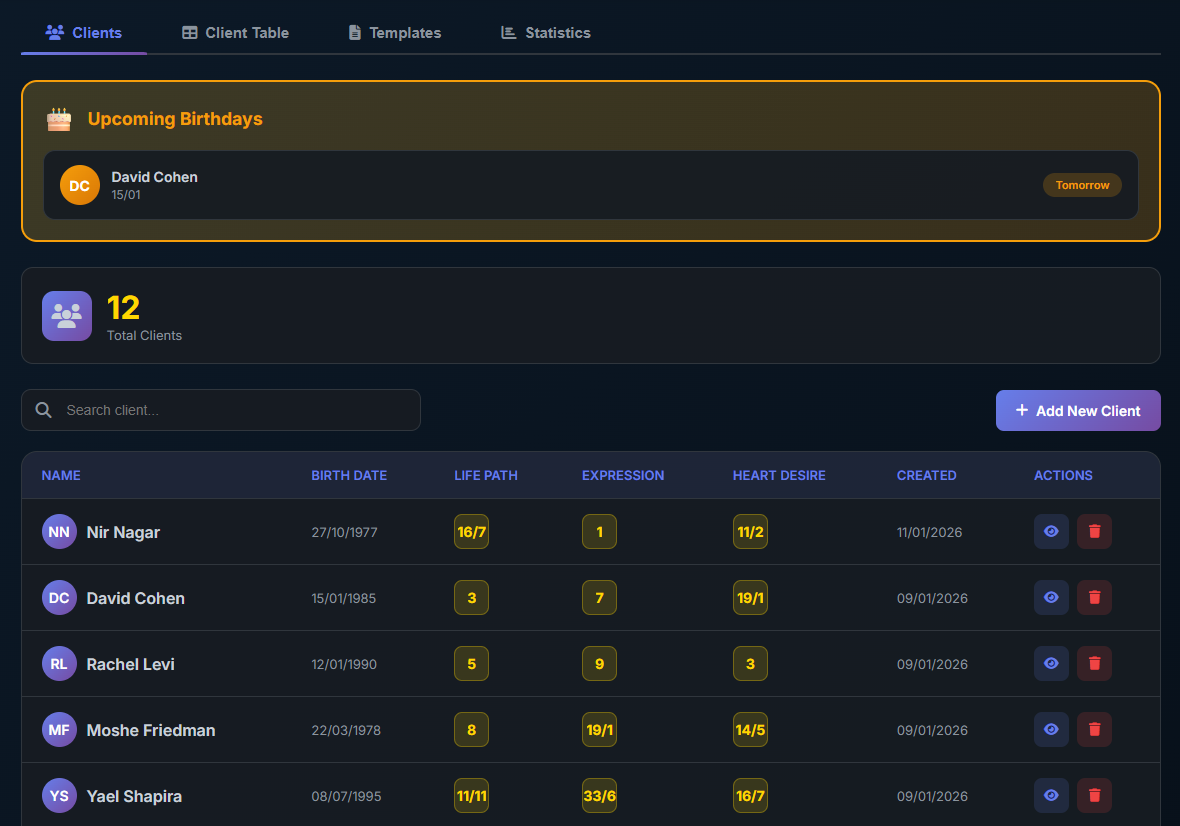
Task: Click David Cohen's orange birthday avatar
Action: (x=80, y=185)
